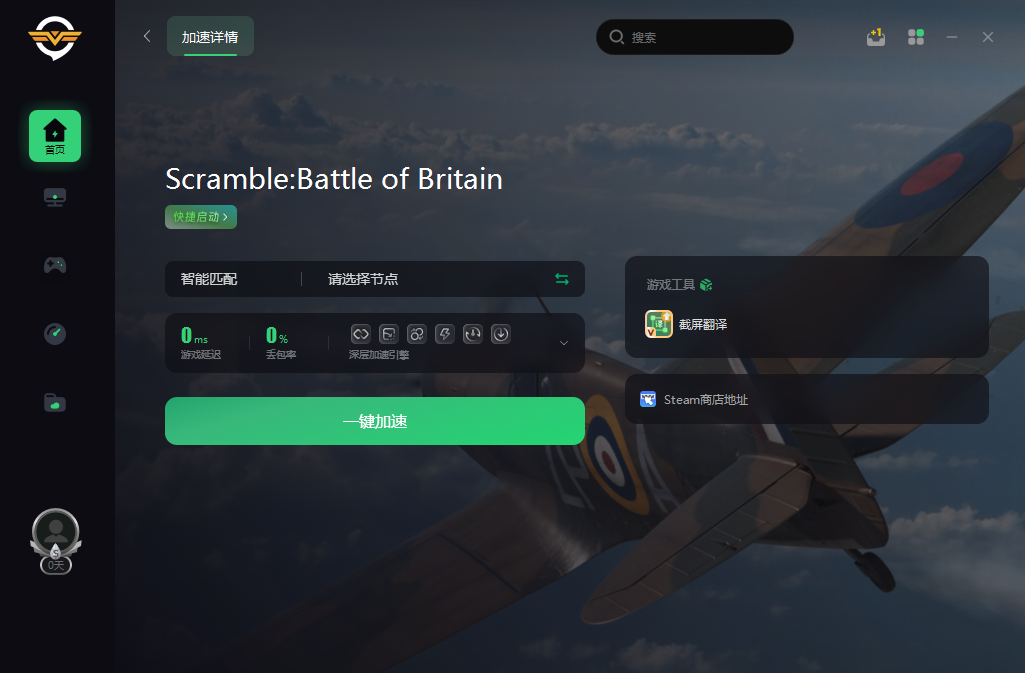Open the speedometer speed test in sidebar
The height and width of the screenshot is (673, 1025).
tap(55, 334)
